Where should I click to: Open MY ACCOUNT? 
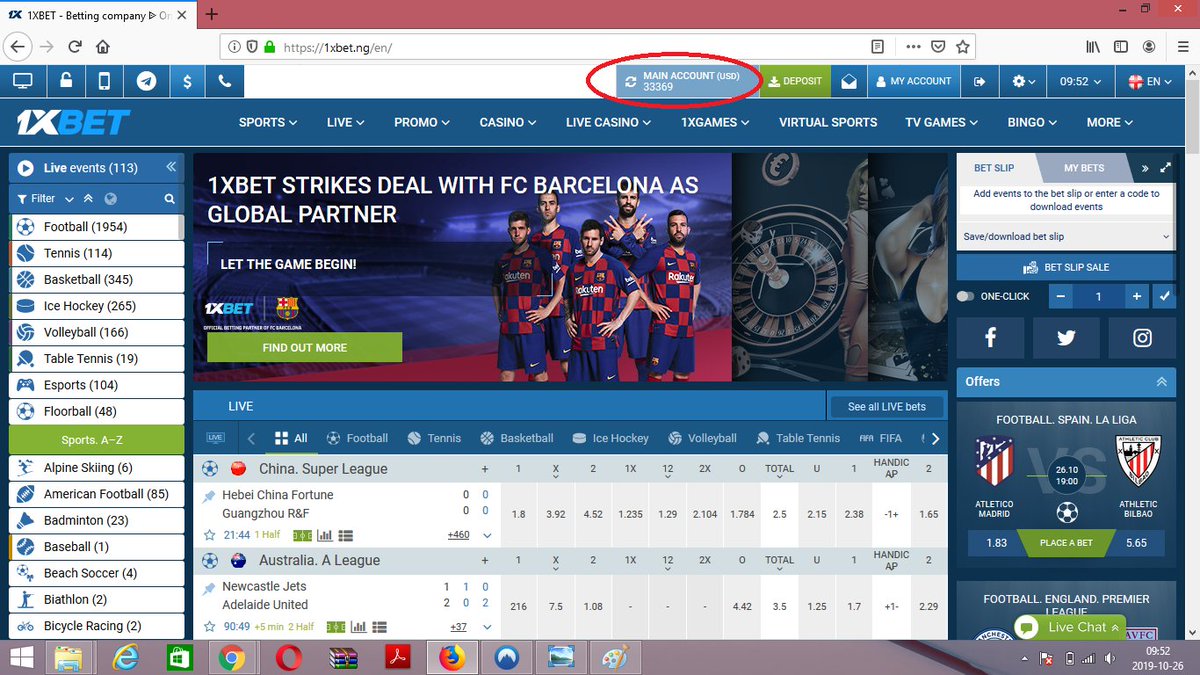[x=914, y=81]
